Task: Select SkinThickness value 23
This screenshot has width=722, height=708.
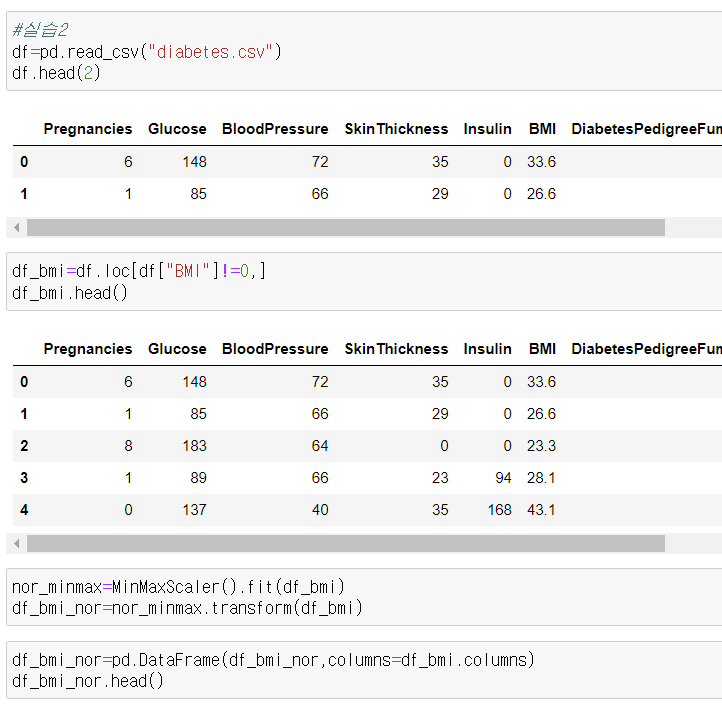Action: point(440,478)
